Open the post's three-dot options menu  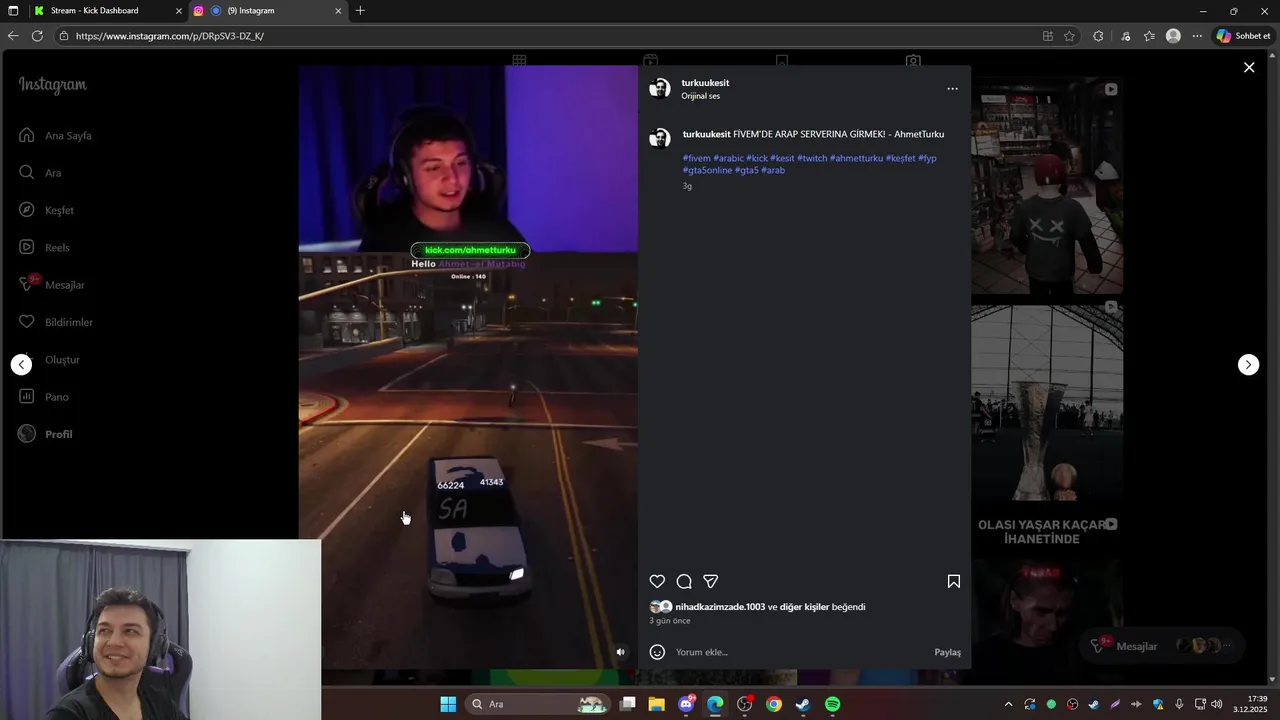pyautogui.click(x=952, y=89)
